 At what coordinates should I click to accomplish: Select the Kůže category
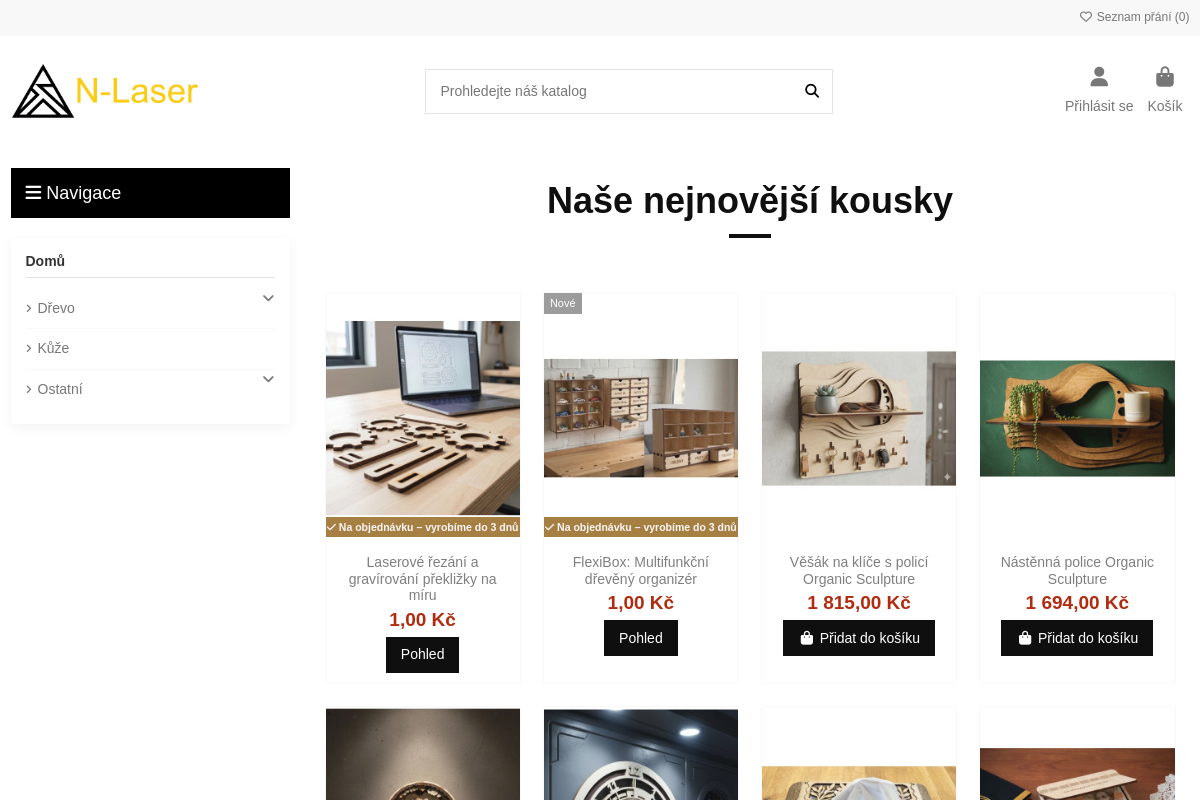coord(53,348)
